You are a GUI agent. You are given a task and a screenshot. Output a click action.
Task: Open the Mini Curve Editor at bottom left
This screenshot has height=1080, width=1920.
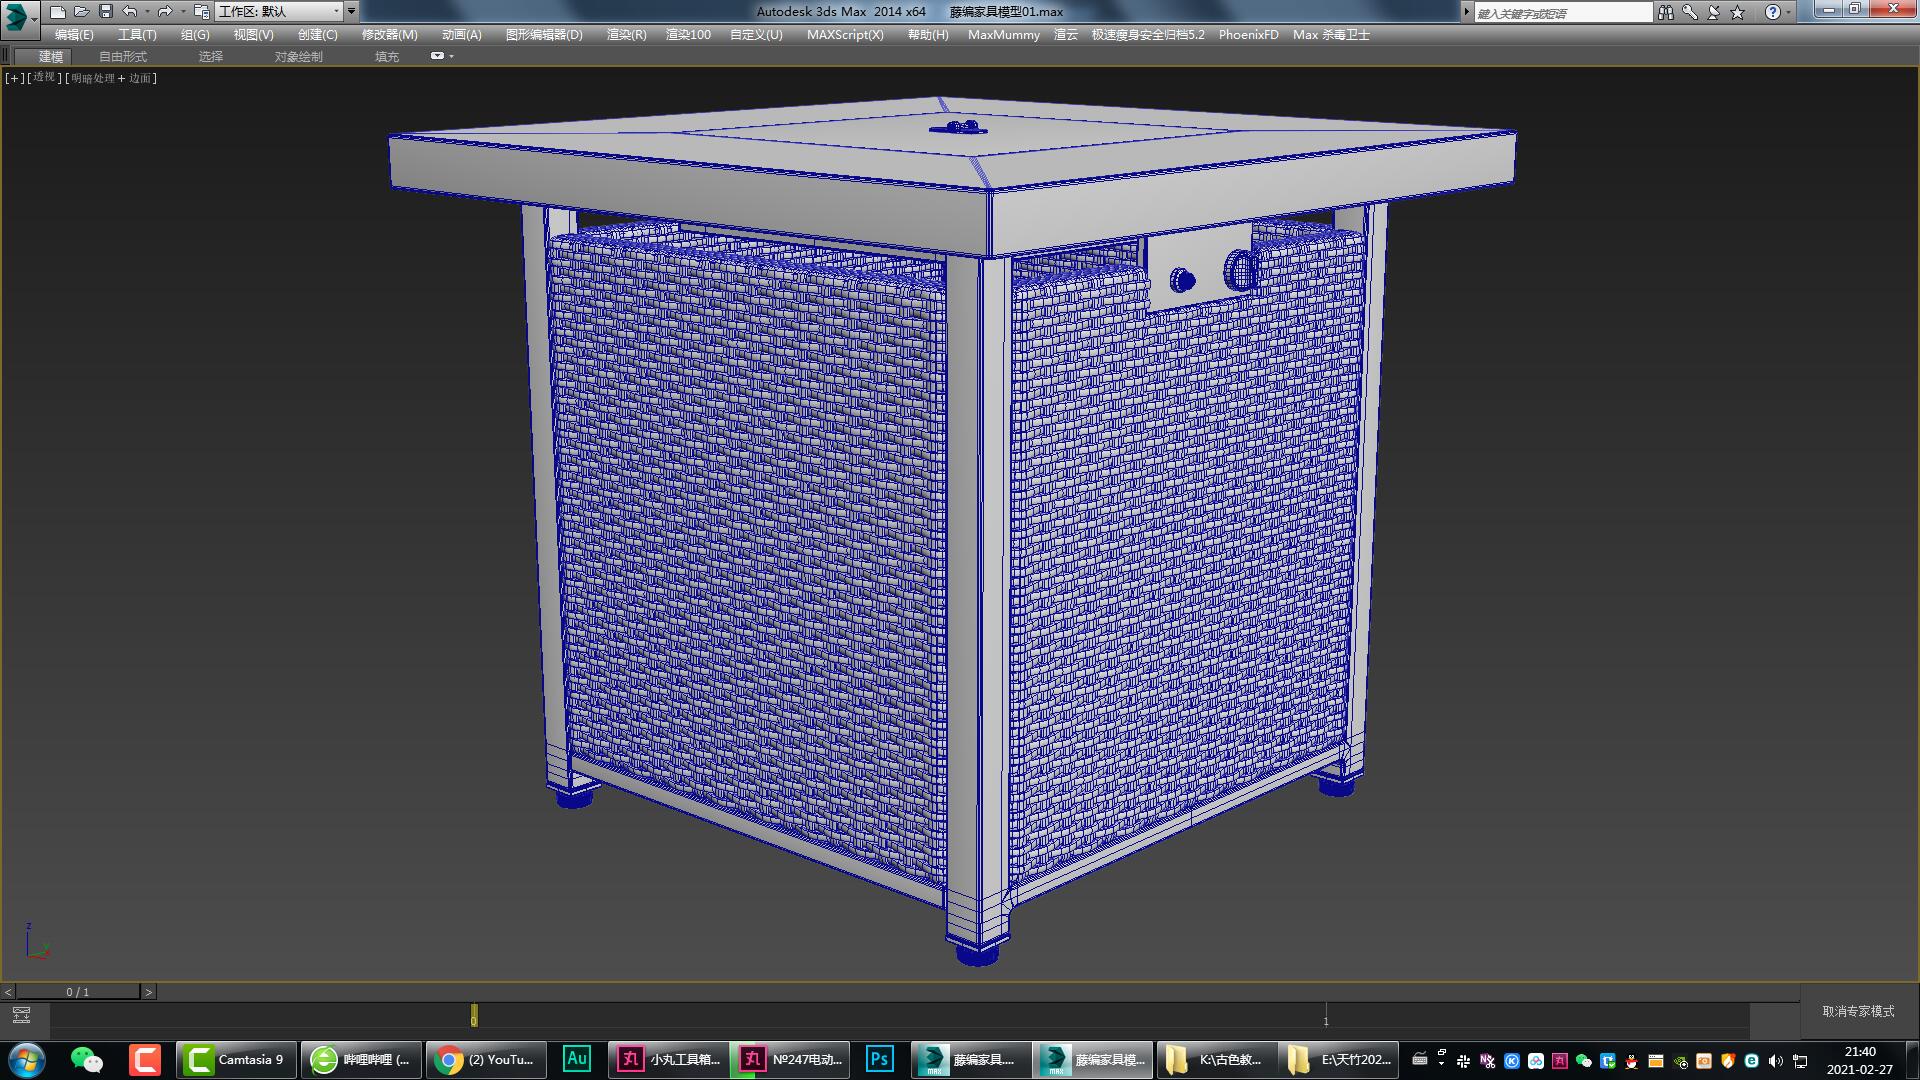point(21,1013)
